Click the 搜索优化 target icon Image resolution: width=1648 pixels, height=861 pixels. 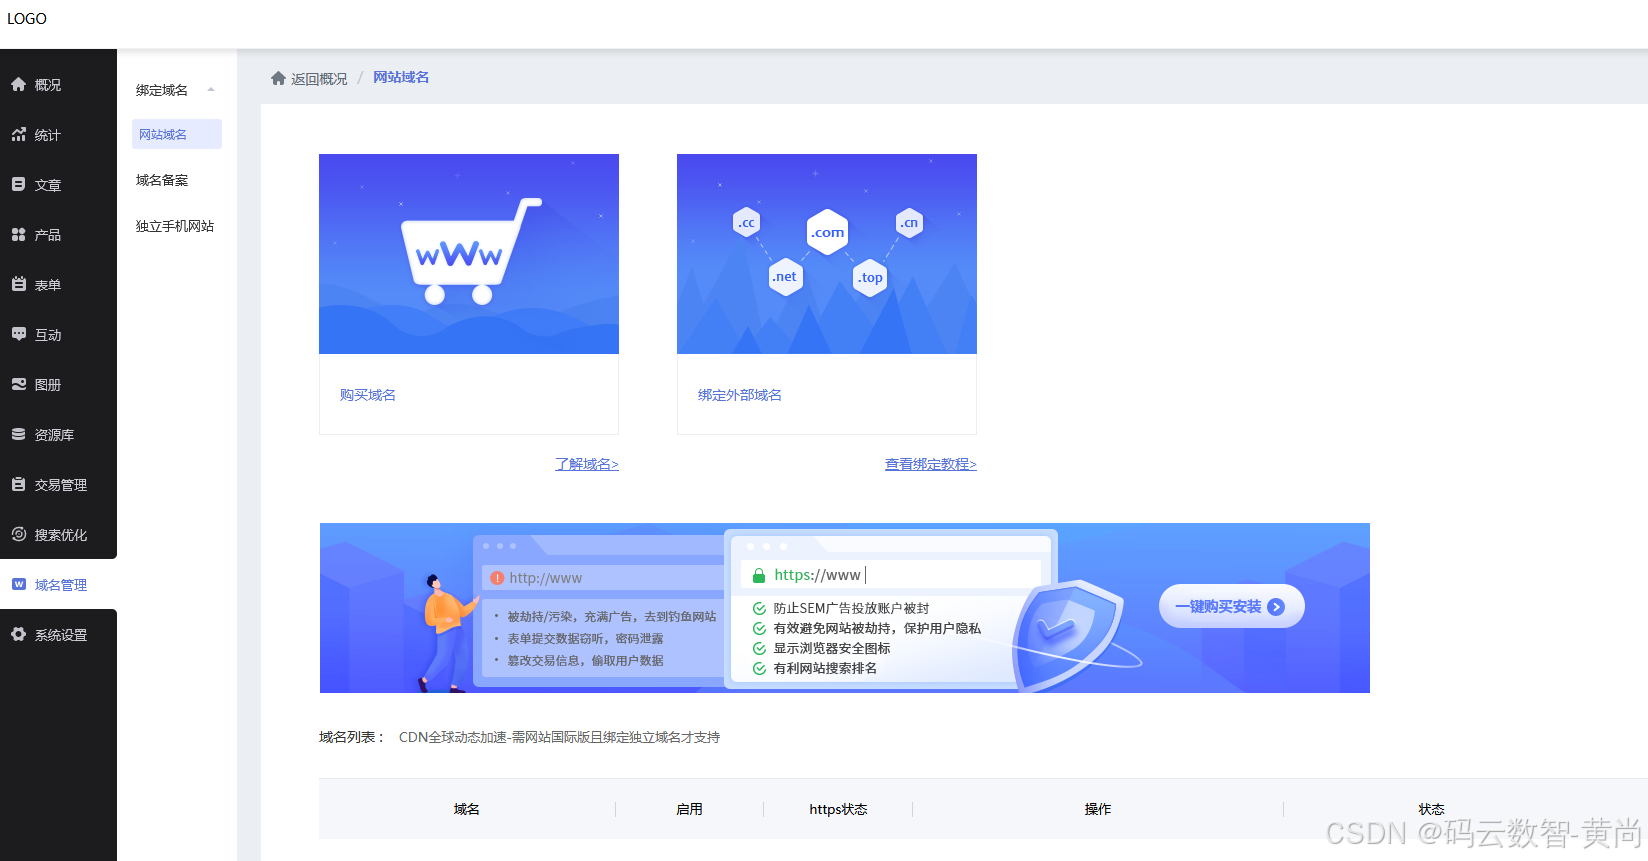(x=18, y=535)
